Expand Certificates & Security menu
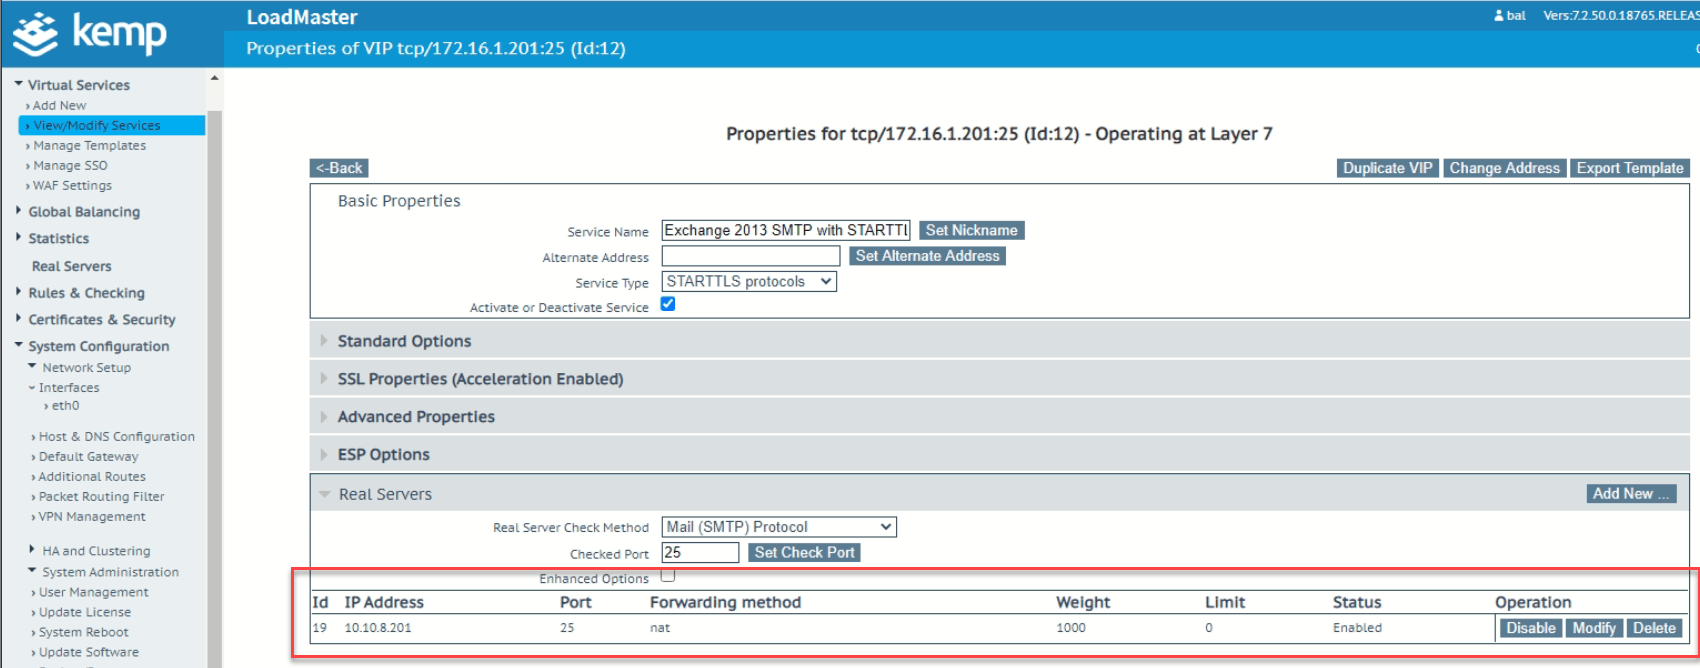1700x668 pixels. pyautogui.click(x=101, y=320)
